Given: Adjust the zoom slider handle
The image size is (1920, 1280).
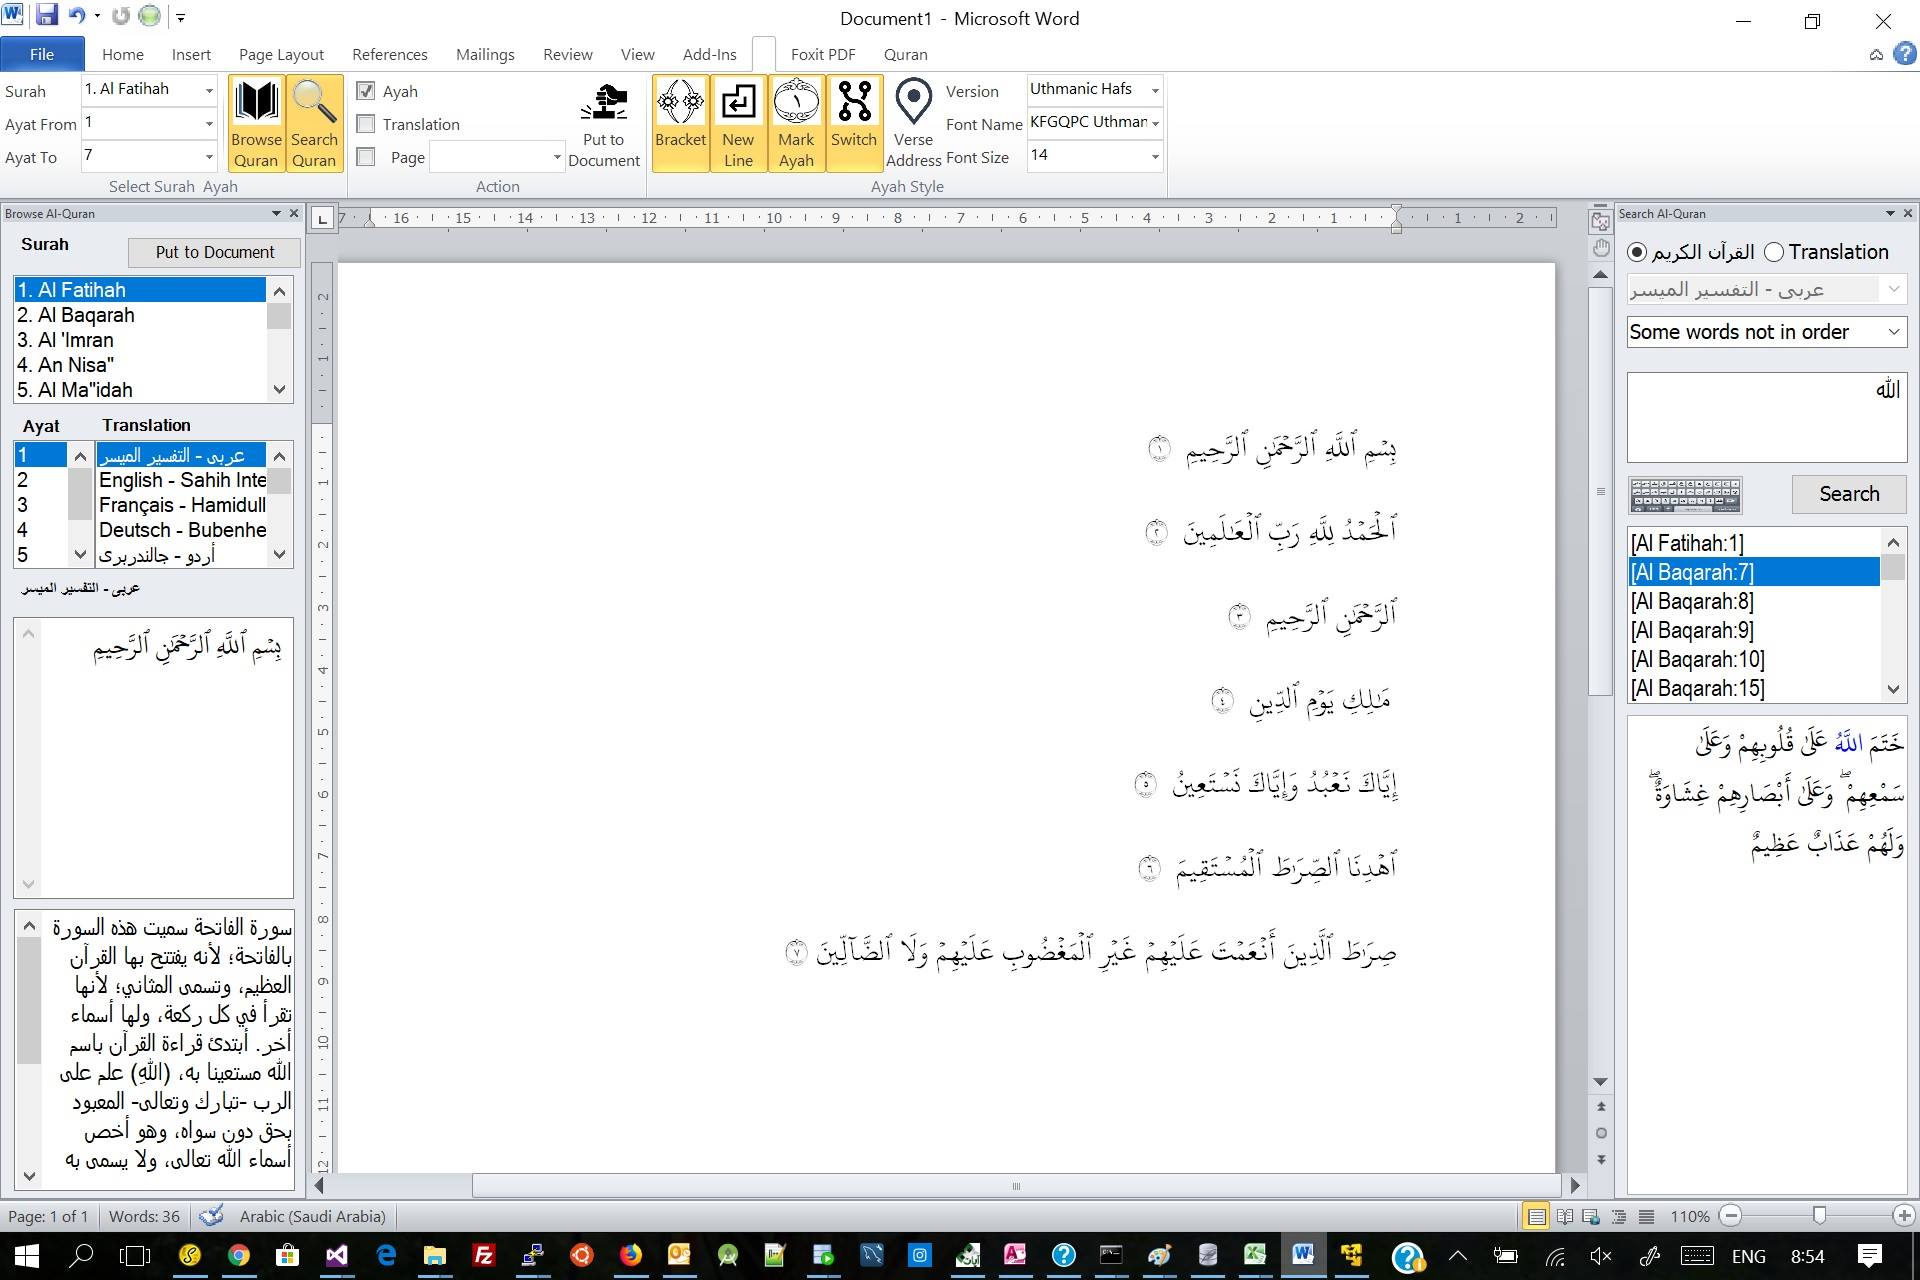Looking at the screenshot, I should 1819,1216.
